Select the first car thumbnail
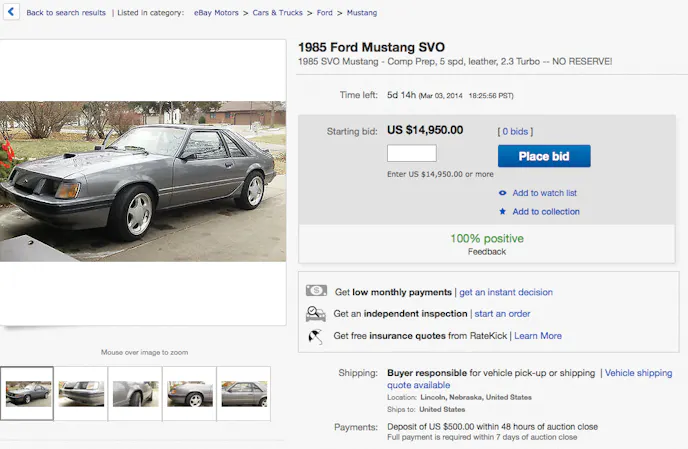This screenshot has width=688, height=449. (x=28, y=393)
